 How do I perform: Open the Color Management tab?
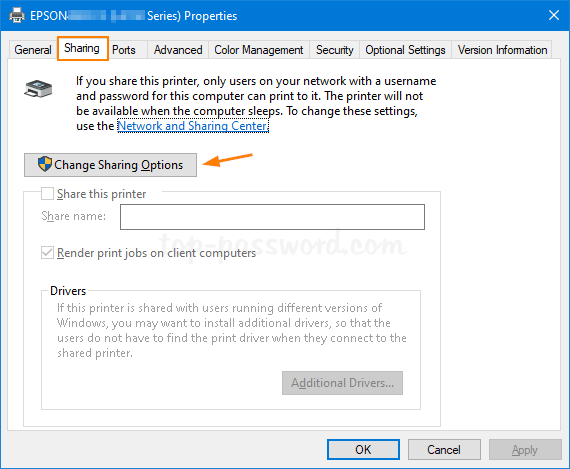258,50
